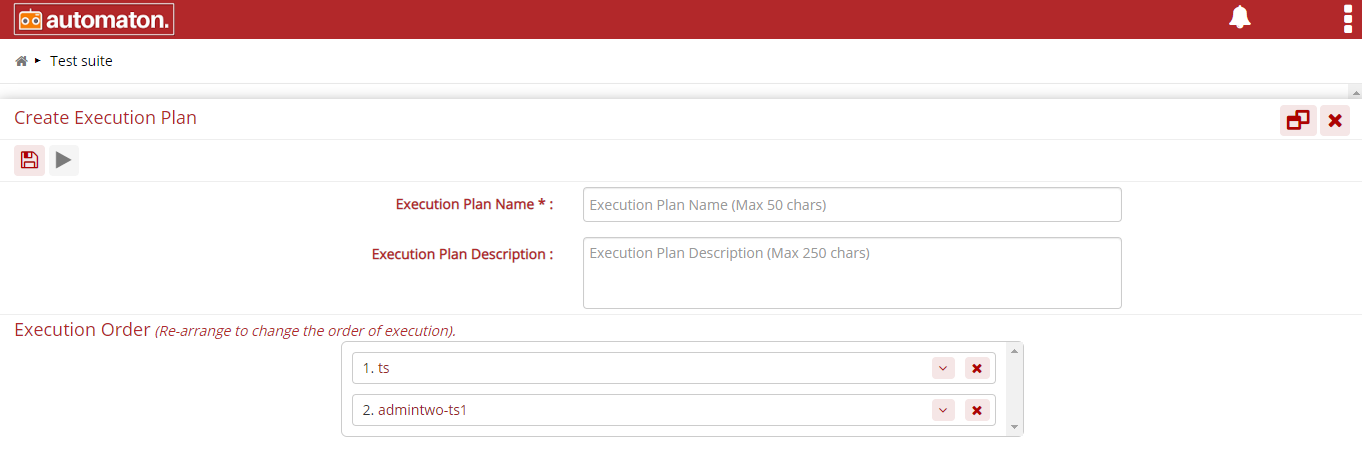Open the Test suite breadcrumb link
The image size is (1362, 451).
pyautogui.click(x=81, y=61)
